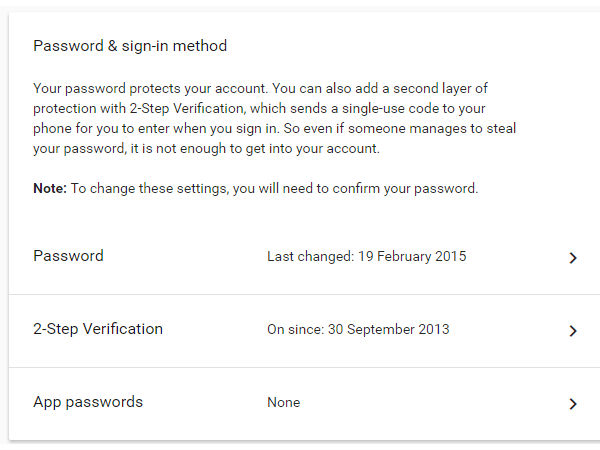The image size is (600, 450).
Task: Open the Password setting label
Action: (x=68, y=256)
